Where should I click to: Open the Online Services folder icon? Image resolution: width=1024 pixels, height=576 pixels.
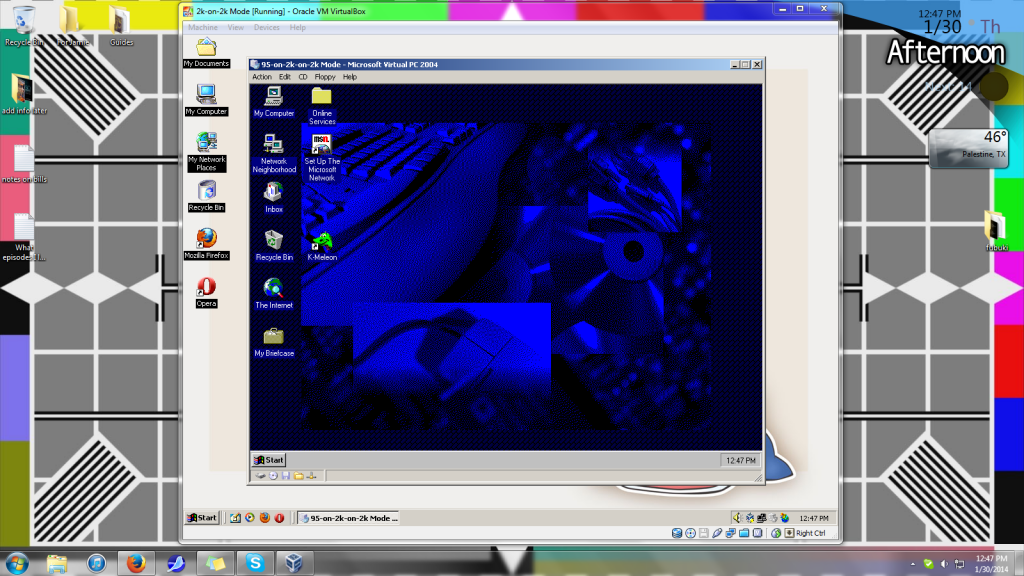[x=321, y=106]
